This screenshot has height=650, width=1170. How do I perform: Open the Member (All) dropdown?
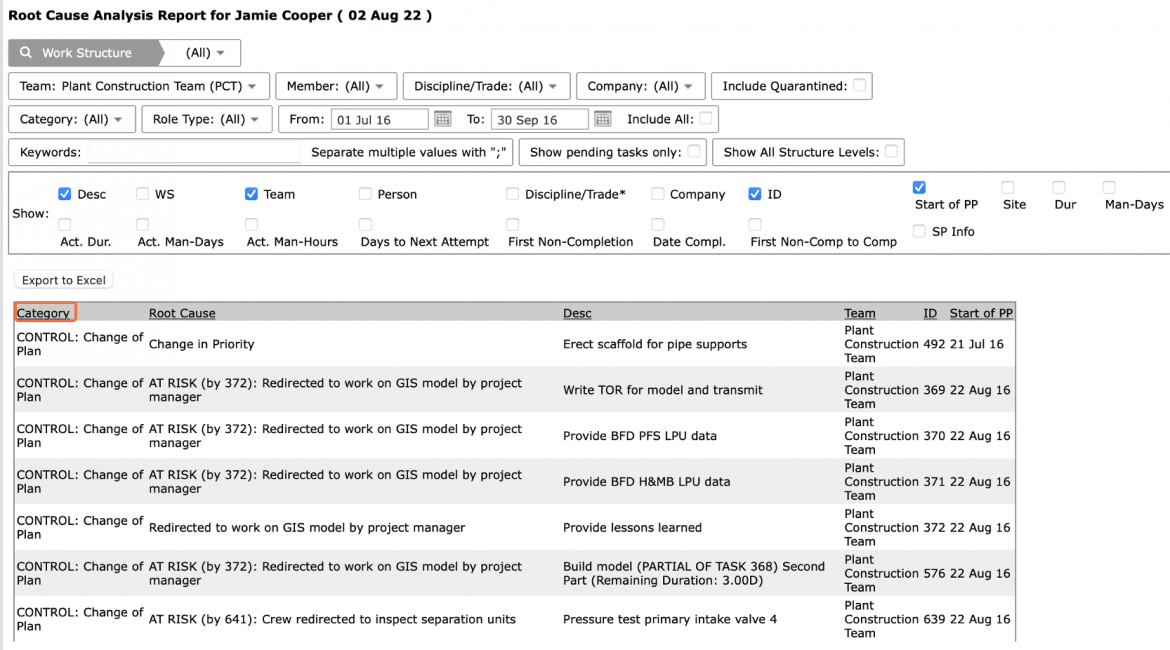pos(336,86)
